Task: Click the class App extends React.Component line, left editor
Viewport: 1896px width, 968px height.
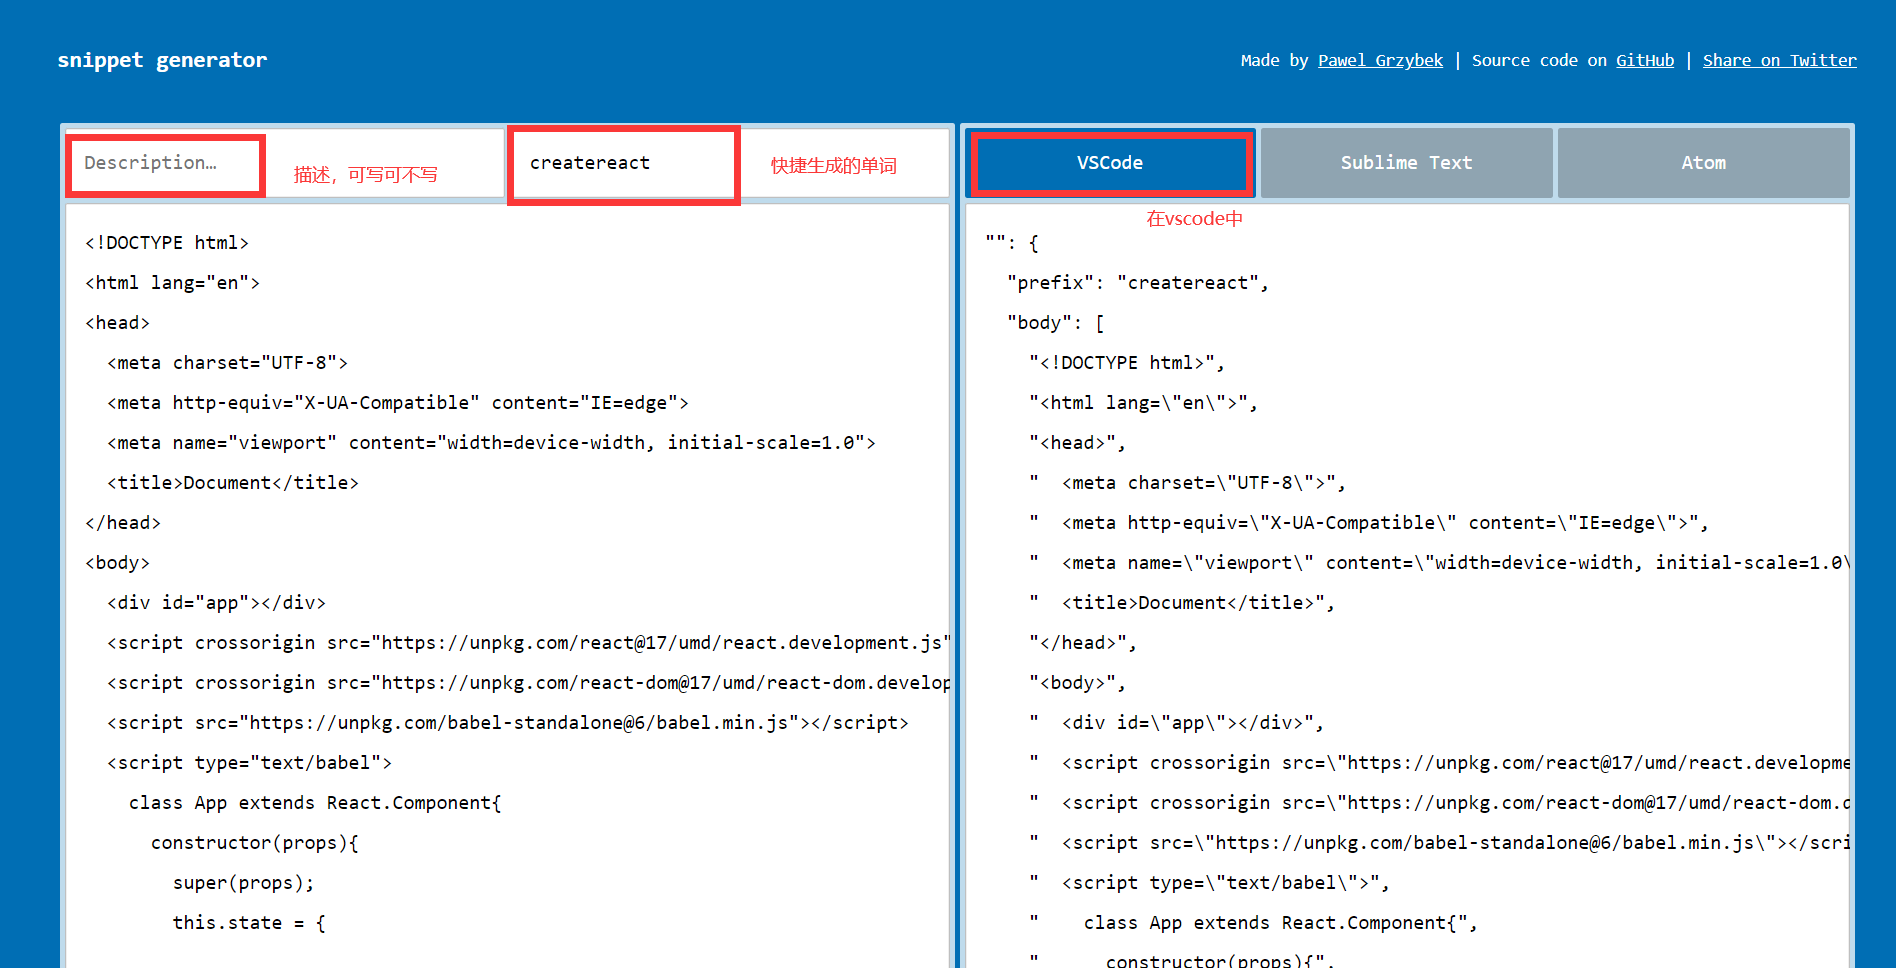Action: (x=315, y=803)
